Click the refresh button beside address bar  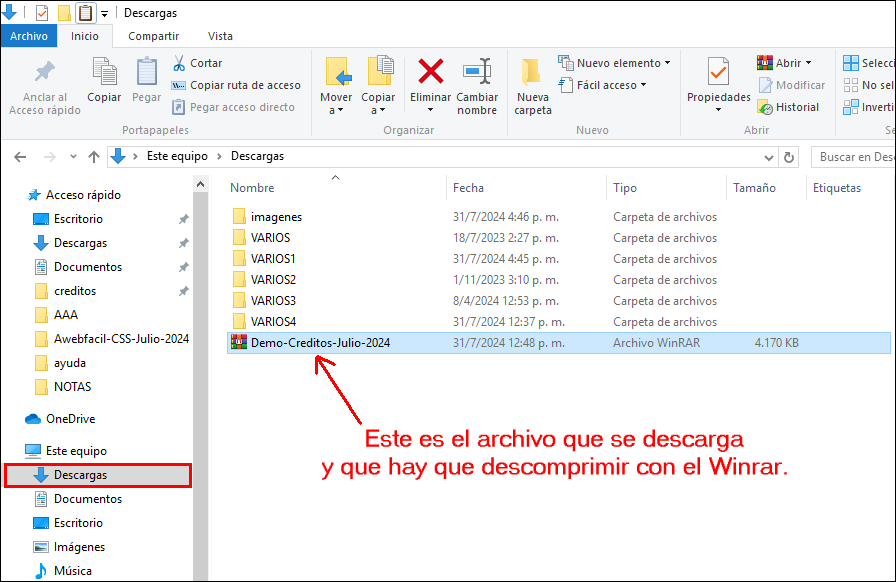click(789, 157)
